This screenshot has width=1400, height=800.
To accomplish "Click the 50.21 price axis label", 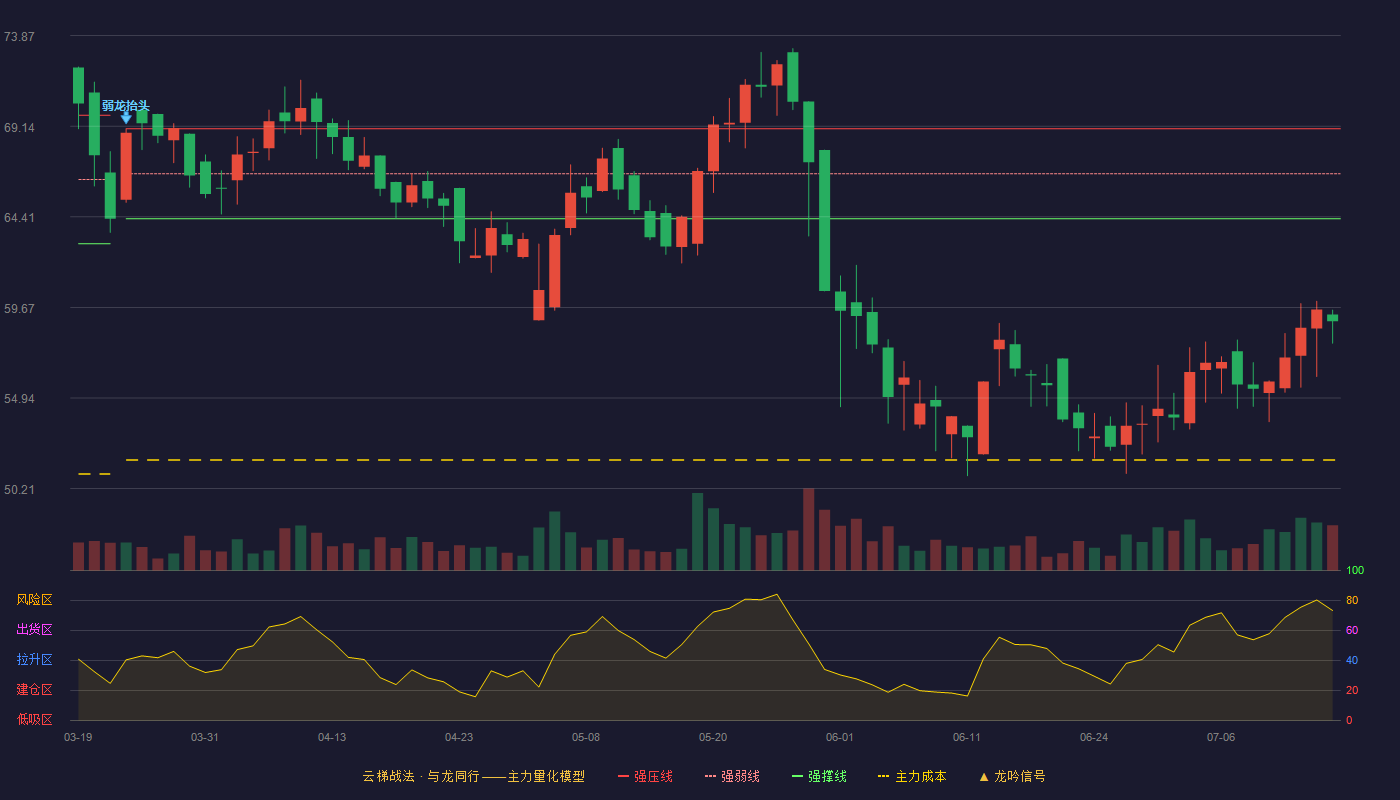I will click(x=19, y=490).
